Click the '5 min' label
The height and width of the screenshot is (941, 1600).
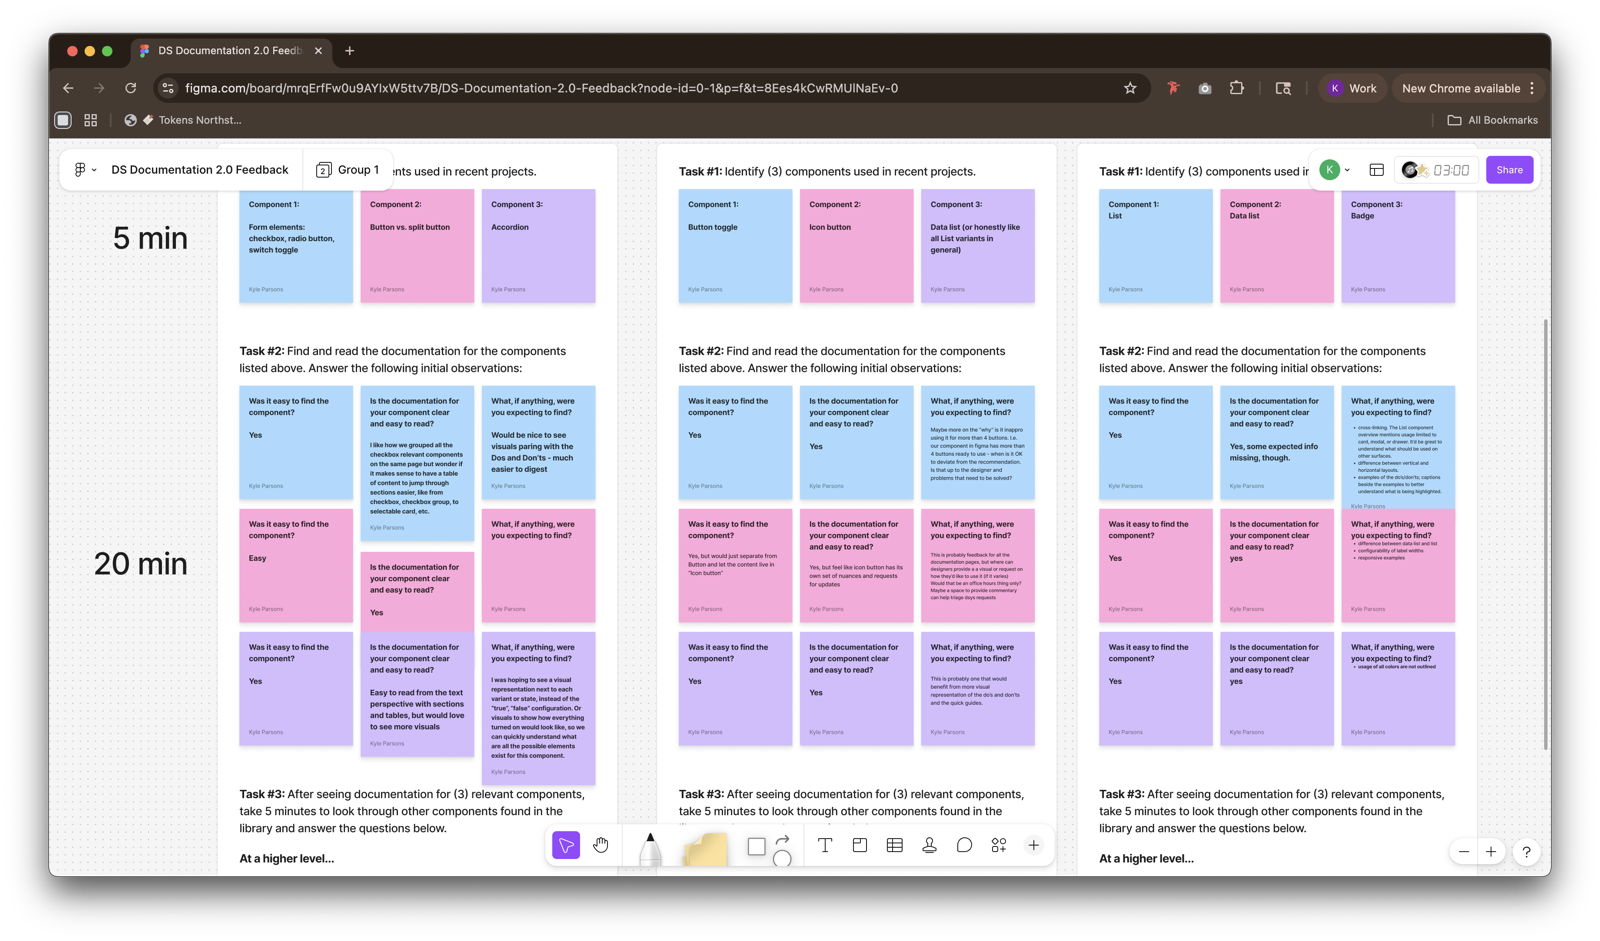tap(150, 238)
